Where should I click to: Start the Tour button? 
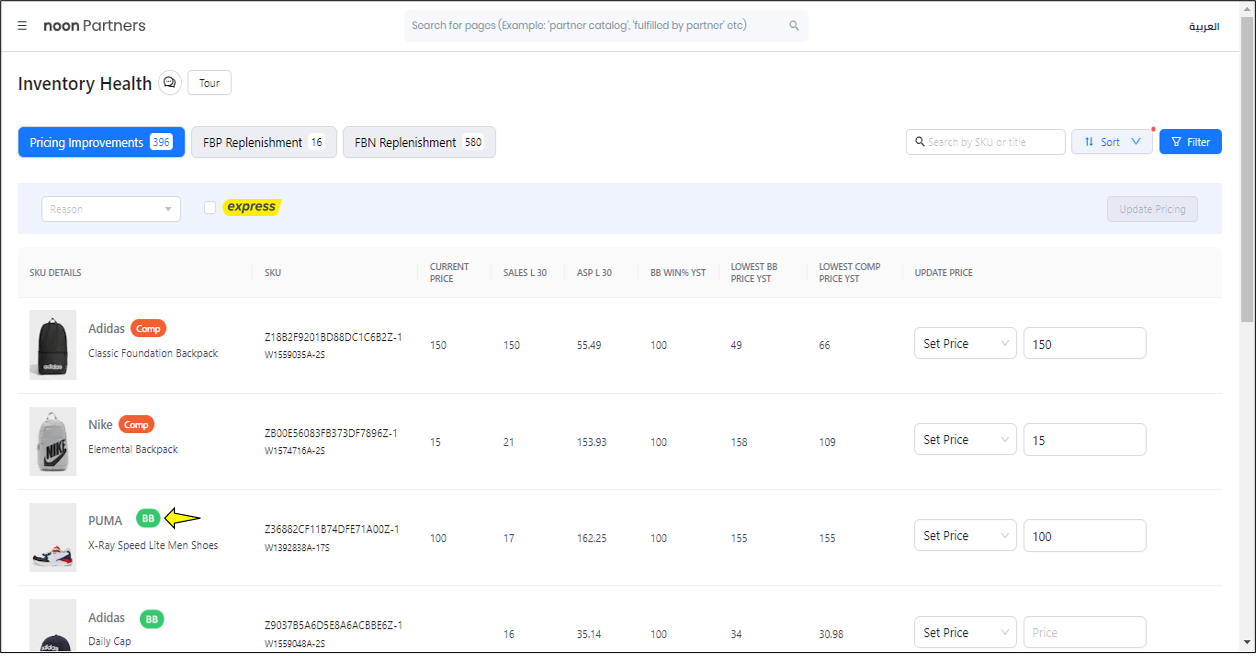209,83
